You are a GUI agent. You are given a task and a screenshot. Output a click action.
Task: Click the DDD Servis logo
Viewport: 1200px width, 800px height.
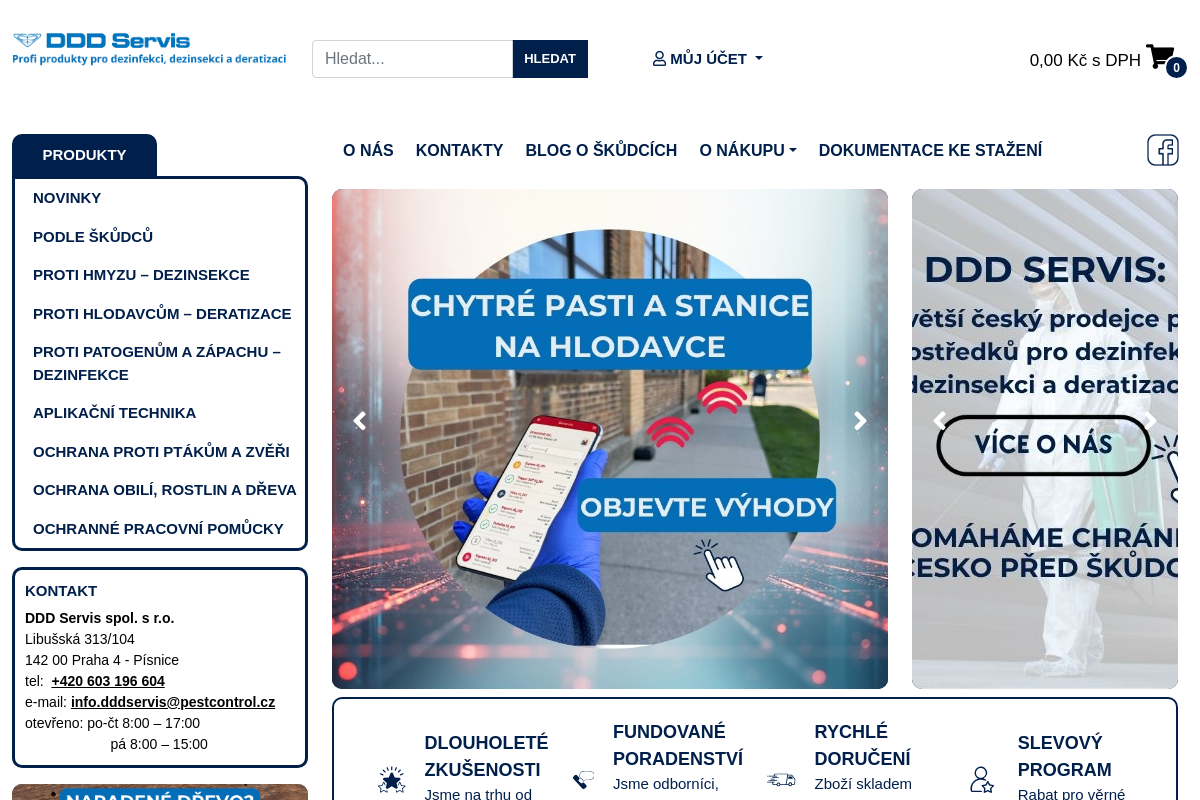click(x=148, y=48)
